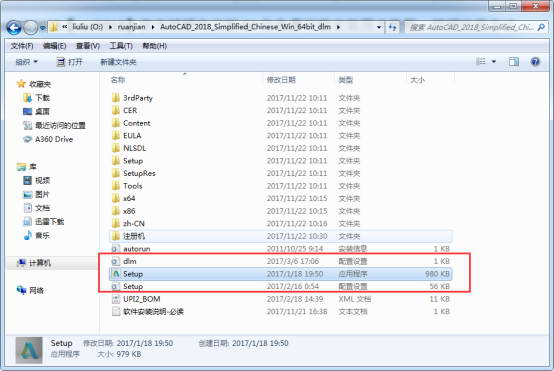Open the 文档 library
The width and height of the screenshot is (554, 371).
(36, 208)
